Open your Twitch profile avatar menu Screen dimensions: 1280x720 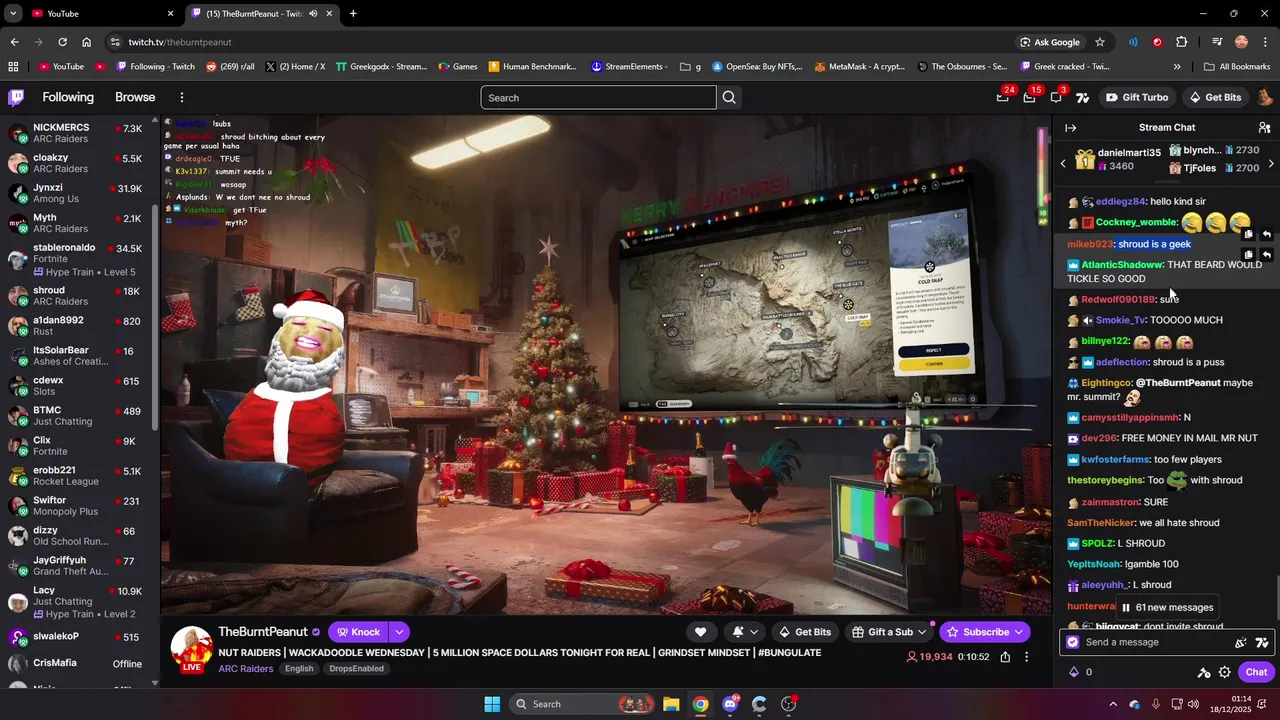[x=1264, y=97]
